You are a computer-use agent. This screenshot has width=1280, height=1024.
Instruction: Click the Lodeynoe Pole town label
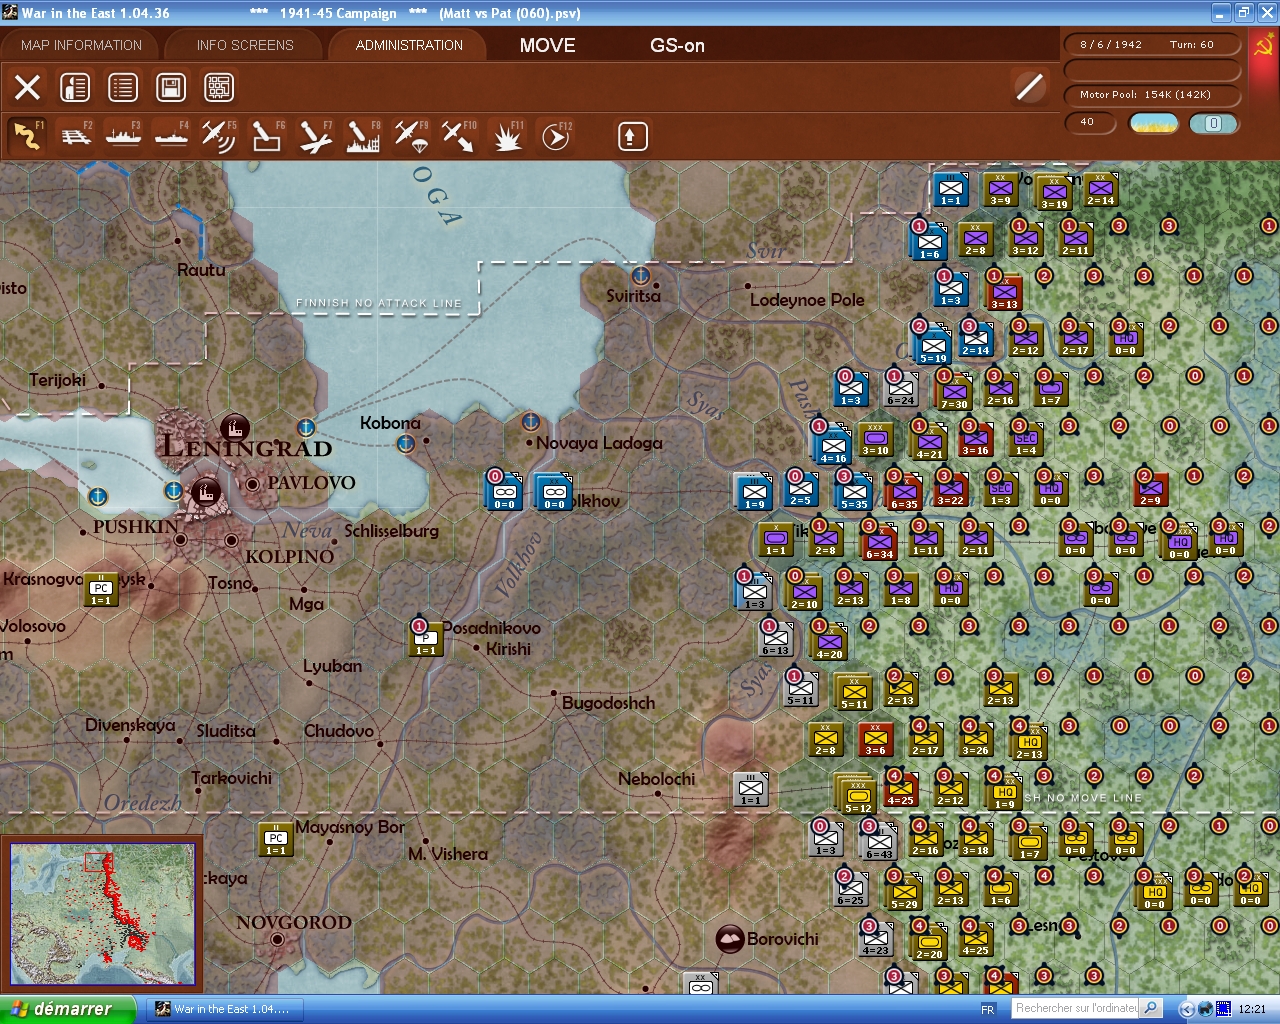807,300
